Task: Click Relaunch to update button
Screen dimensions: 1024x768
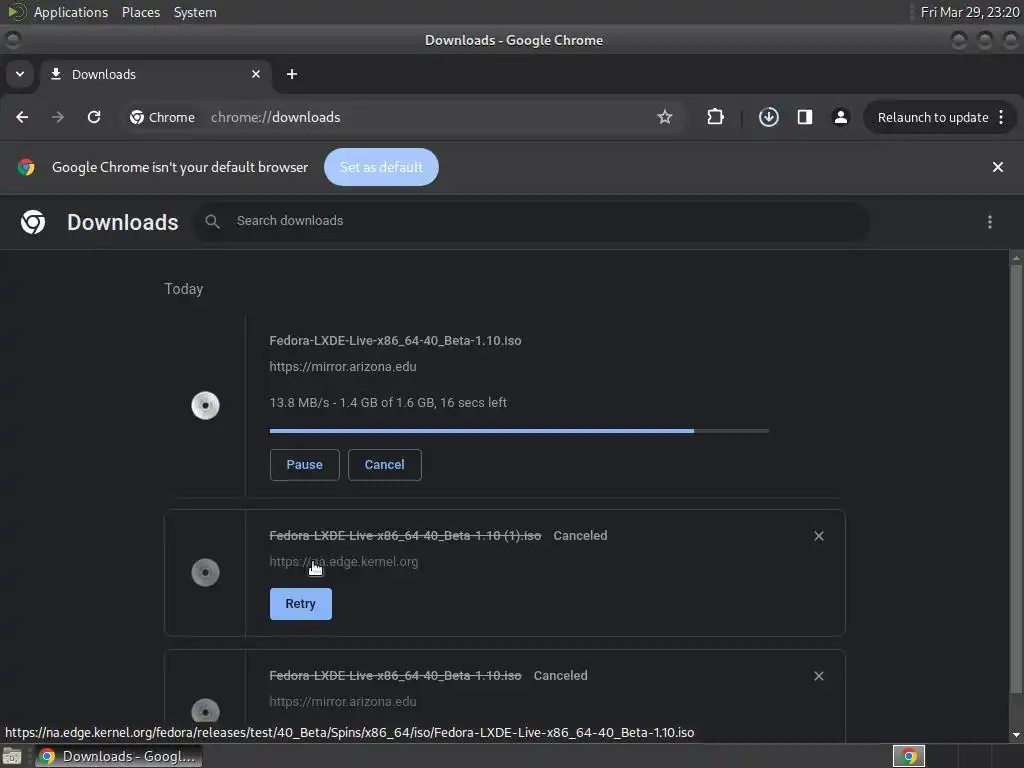Action: coord(933,118)
